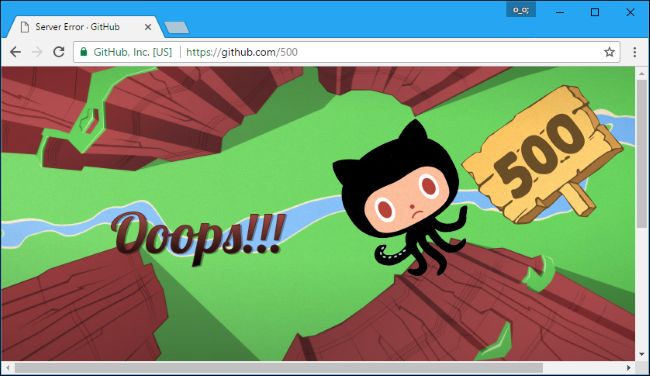Screen dimensions: 650x376
Task: Click the Octocat mascot image
Action: tap(401, 198)
